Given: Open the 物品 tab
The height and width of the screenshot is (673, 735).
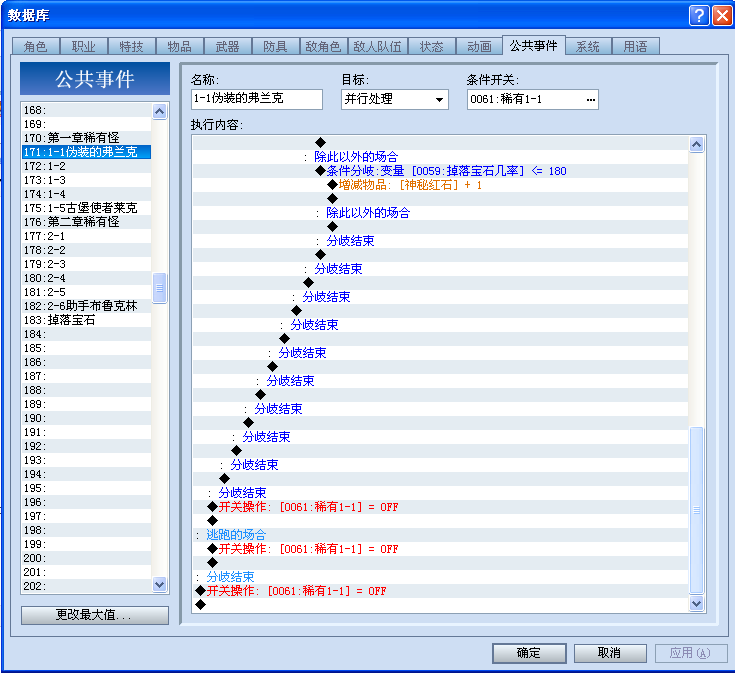Looking at the screenshot, I should coord(180,46).
